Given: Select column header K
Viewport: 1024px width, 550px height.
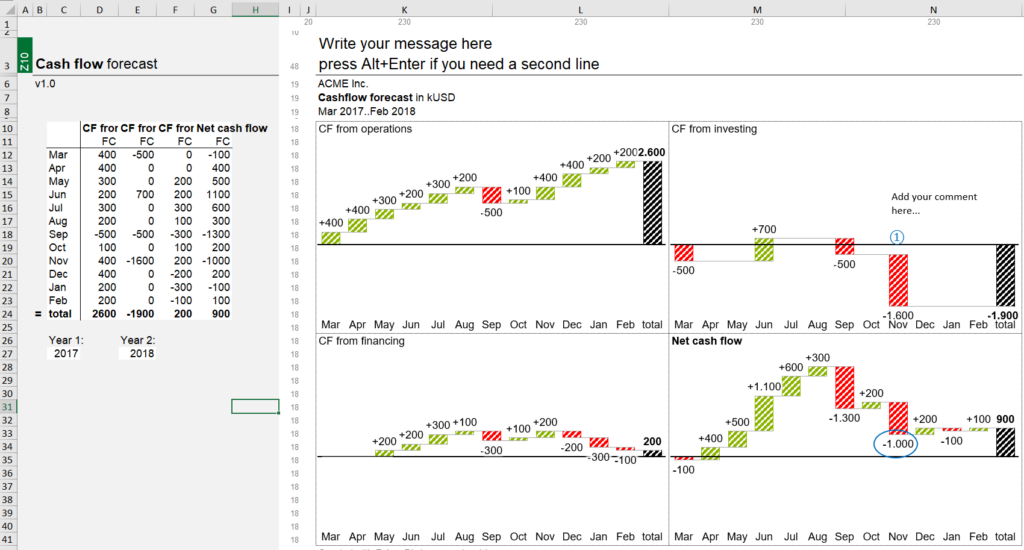Looking at the screenshot, I should (404, 10).
